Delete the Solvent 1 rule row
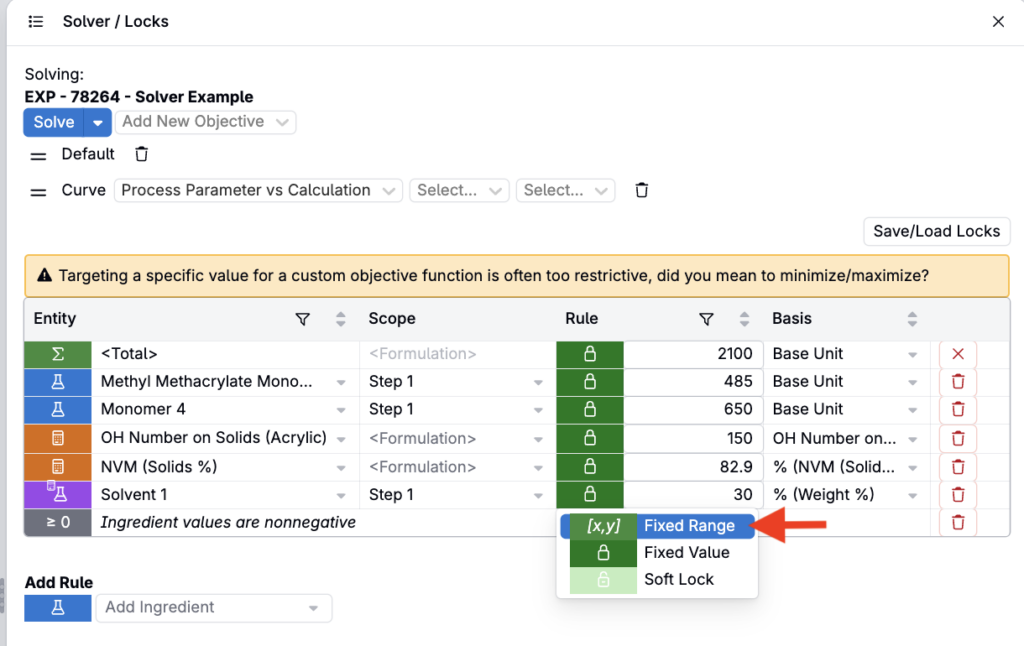 (958, 495)
